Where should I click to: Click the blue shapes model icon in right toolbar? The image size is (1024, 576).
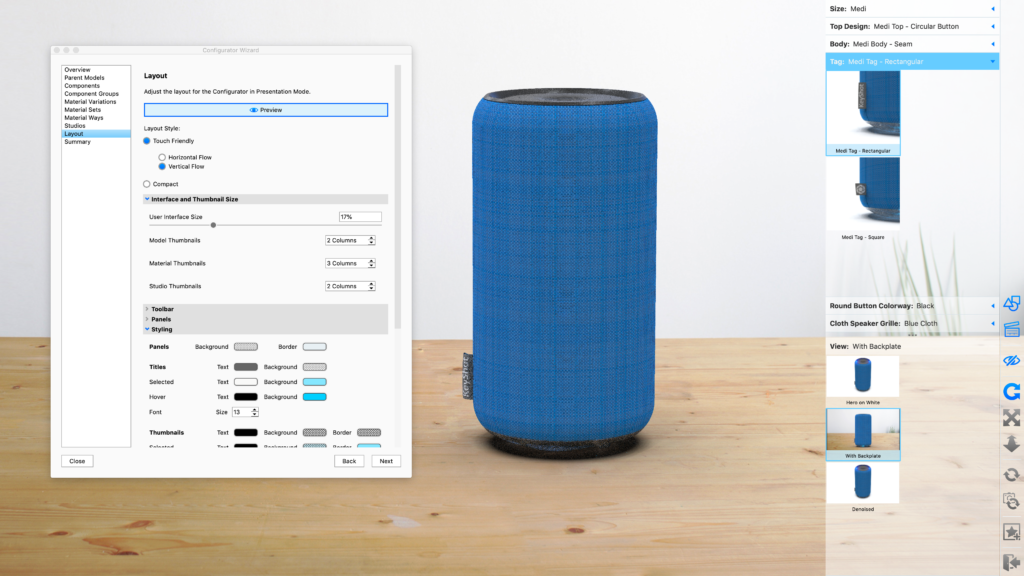tap(1011, 303)
